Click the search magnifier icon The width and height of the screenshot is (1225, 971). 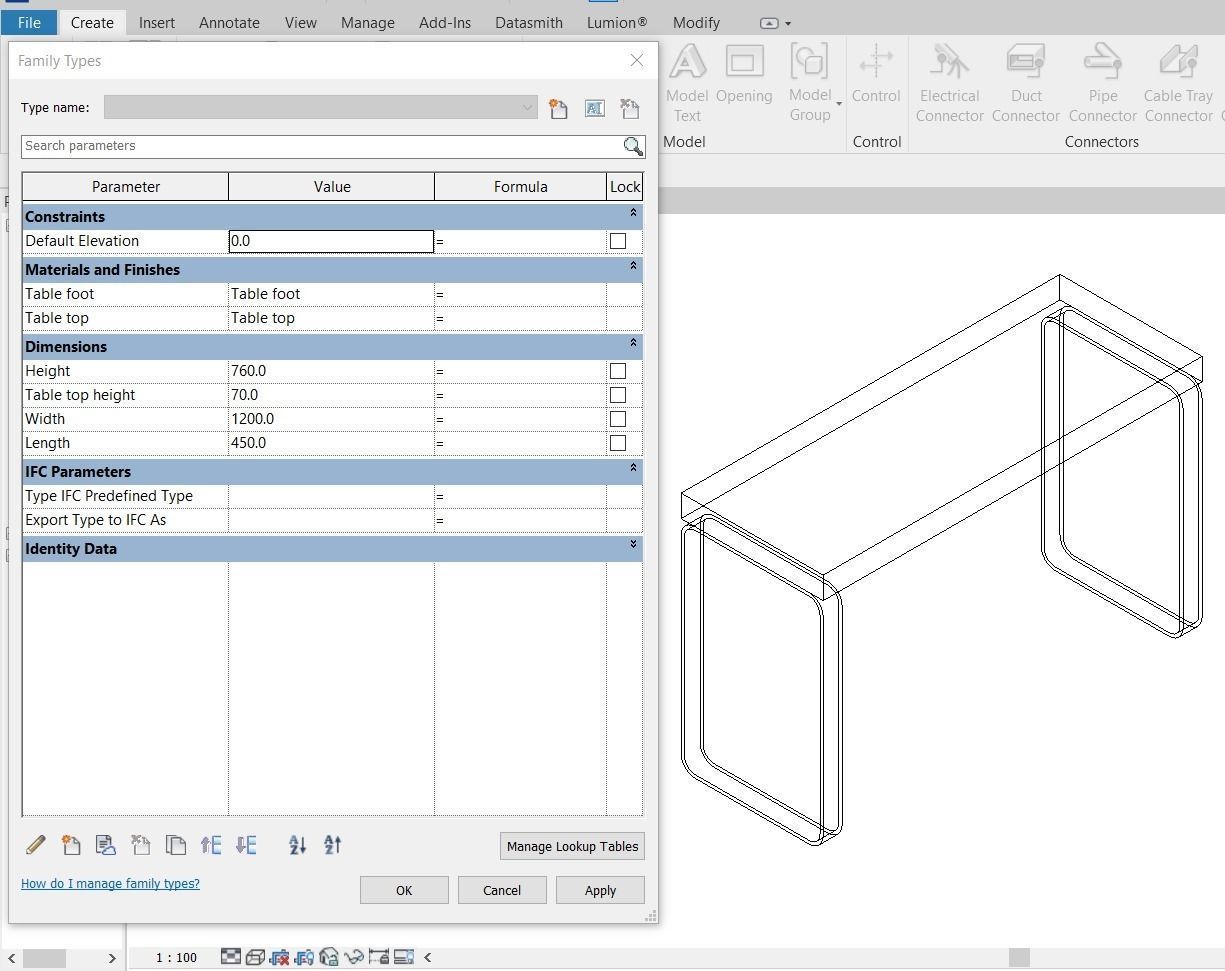coord(633,146)
